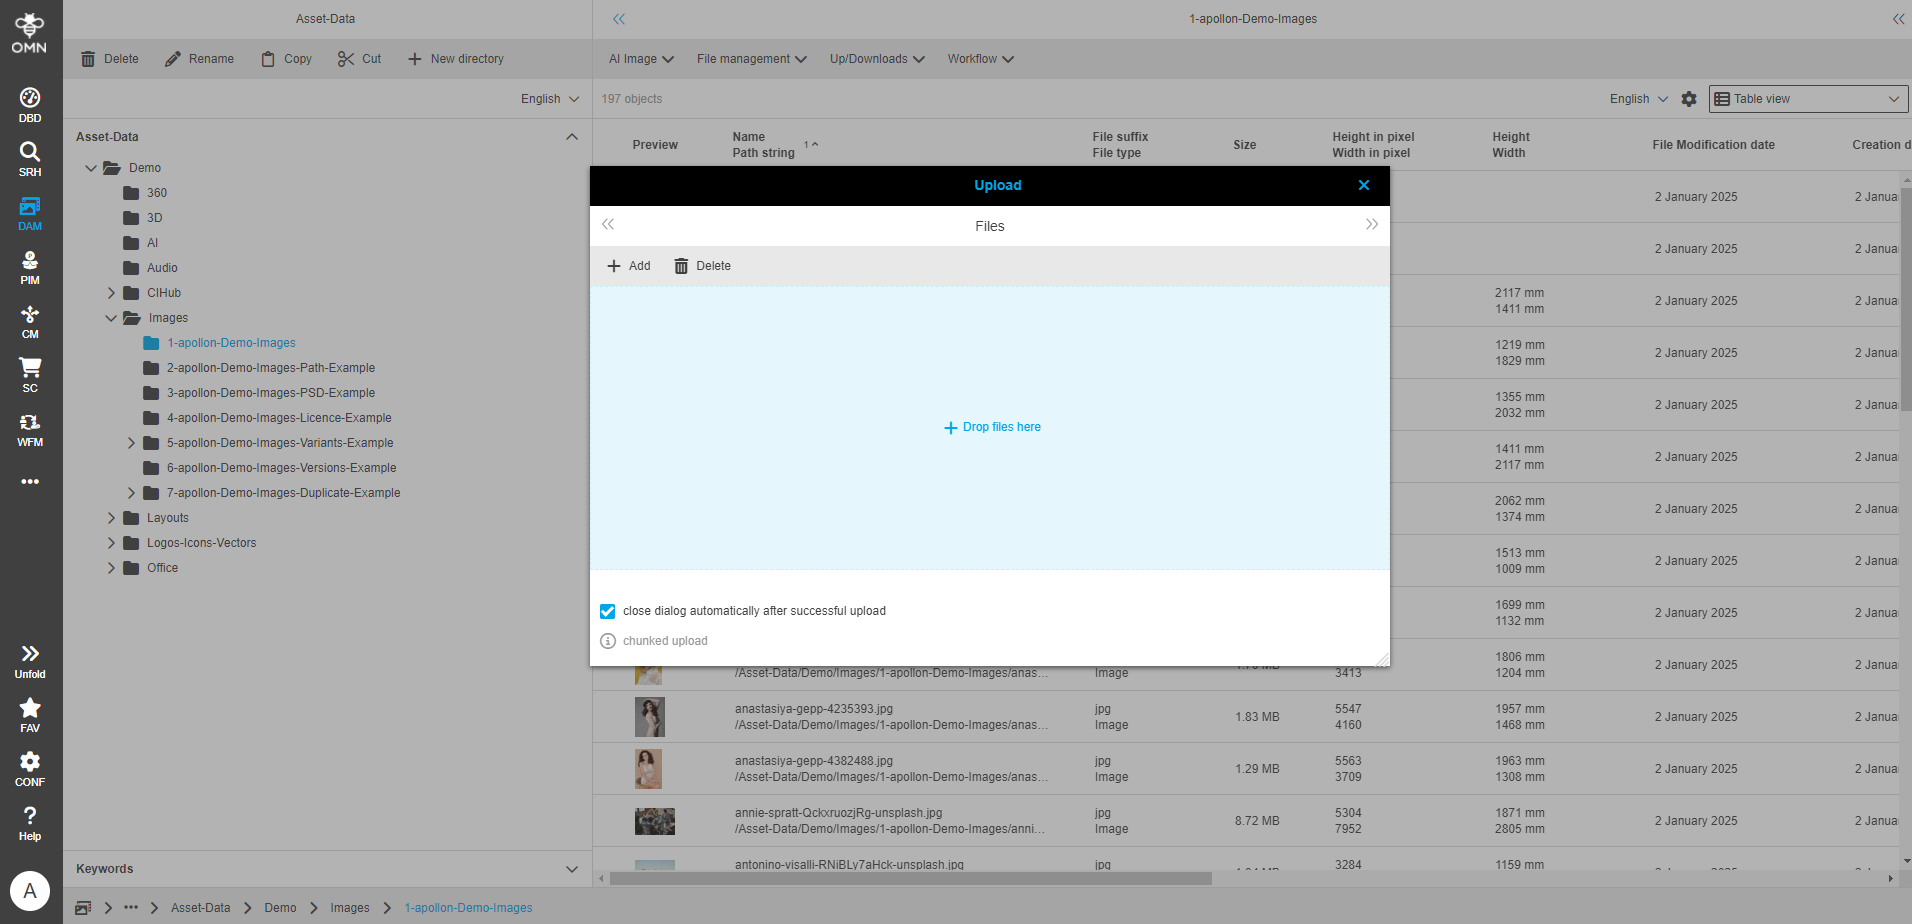1912x924 pixels.
Task: Open the Table view dropdown
Action: pos(1806,98)
